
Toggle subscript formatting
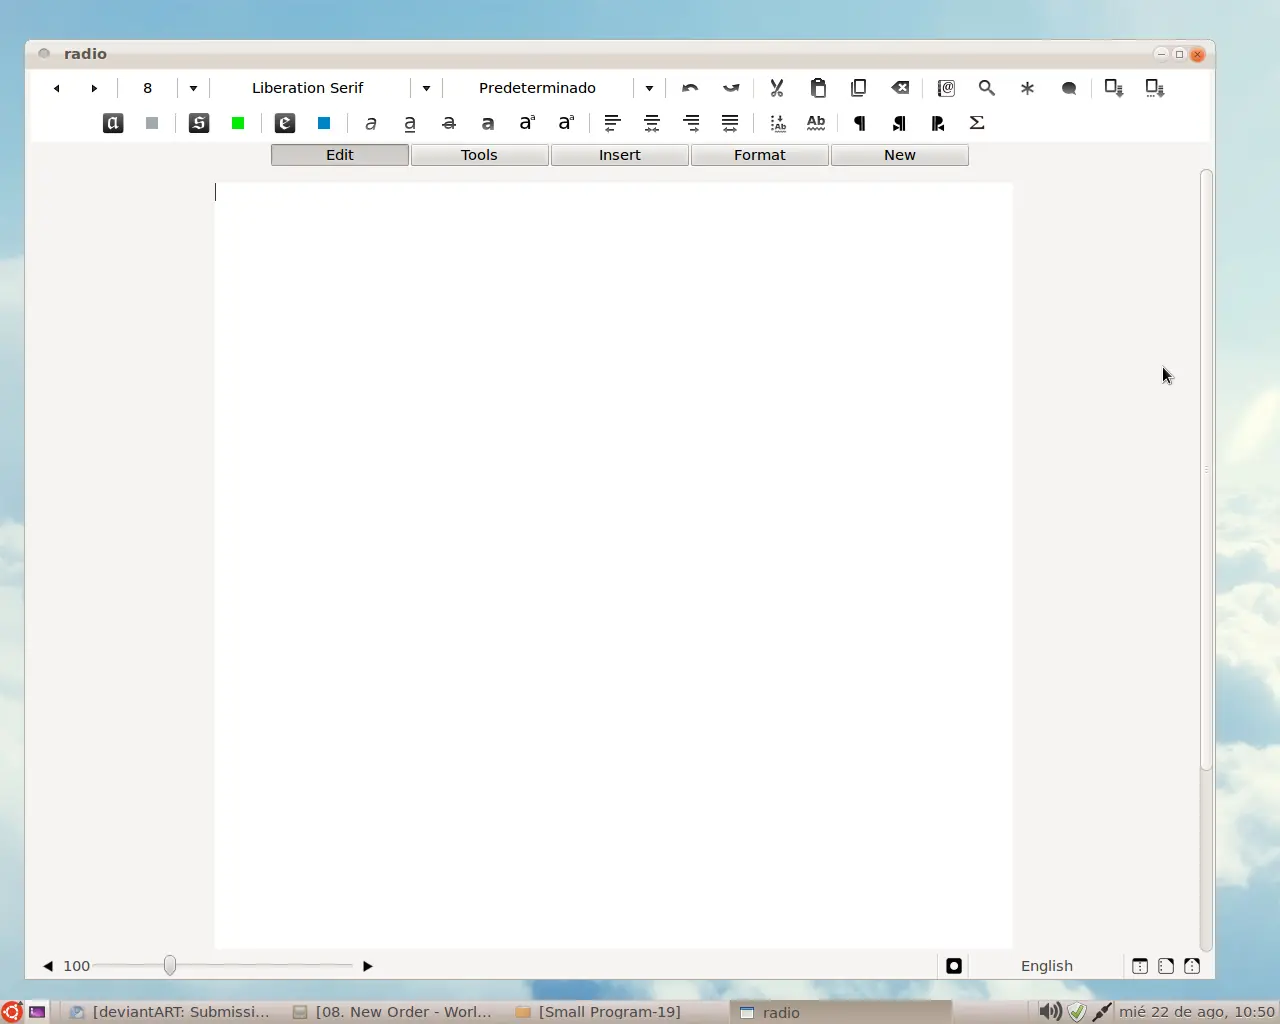click(566, 123)
